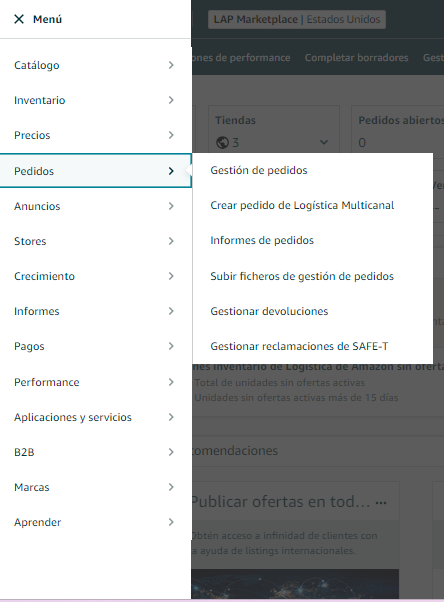Expand the Anuncios menu category
444x602 pixels.
(96, 206)
